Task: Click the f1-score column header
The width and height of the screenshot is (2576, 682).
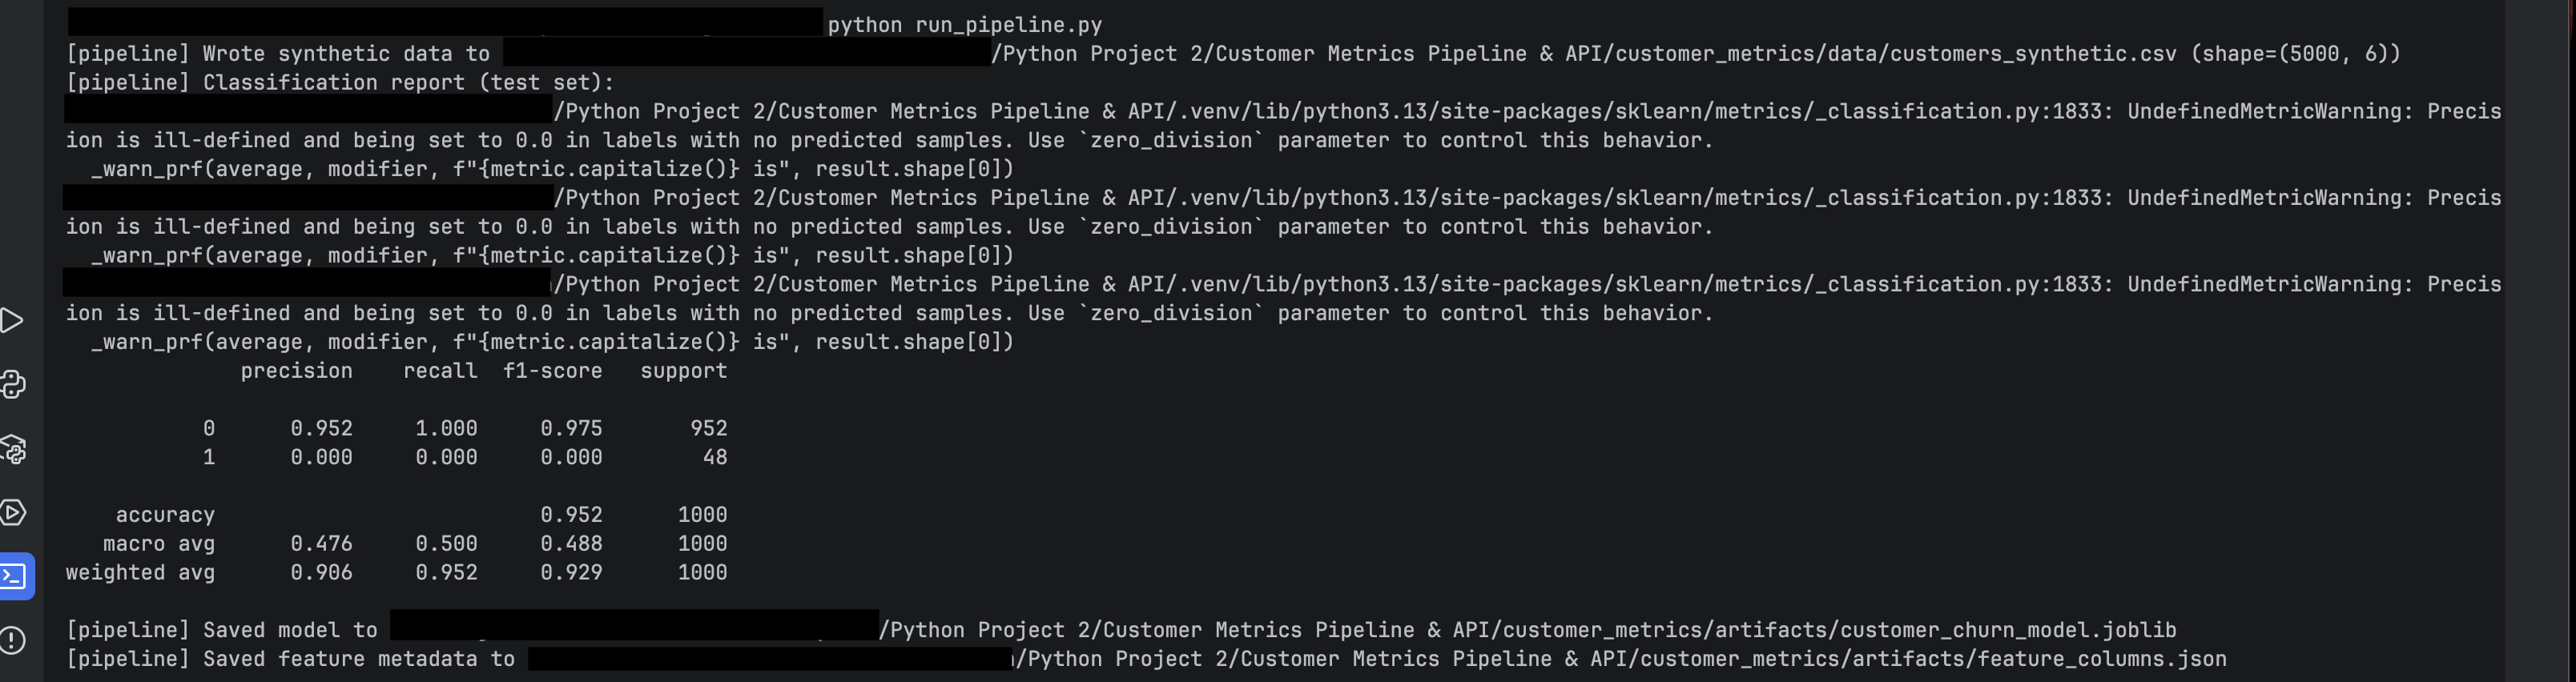Action: click(552, 371)
